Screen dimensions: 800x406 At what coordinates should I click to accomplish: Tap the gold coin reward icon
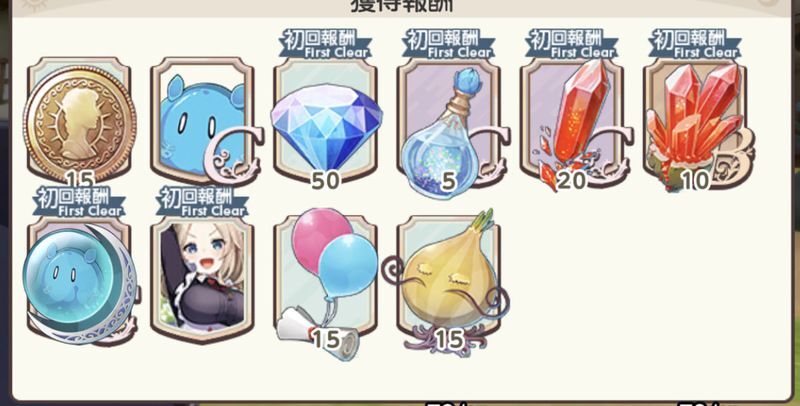(80, 121)
